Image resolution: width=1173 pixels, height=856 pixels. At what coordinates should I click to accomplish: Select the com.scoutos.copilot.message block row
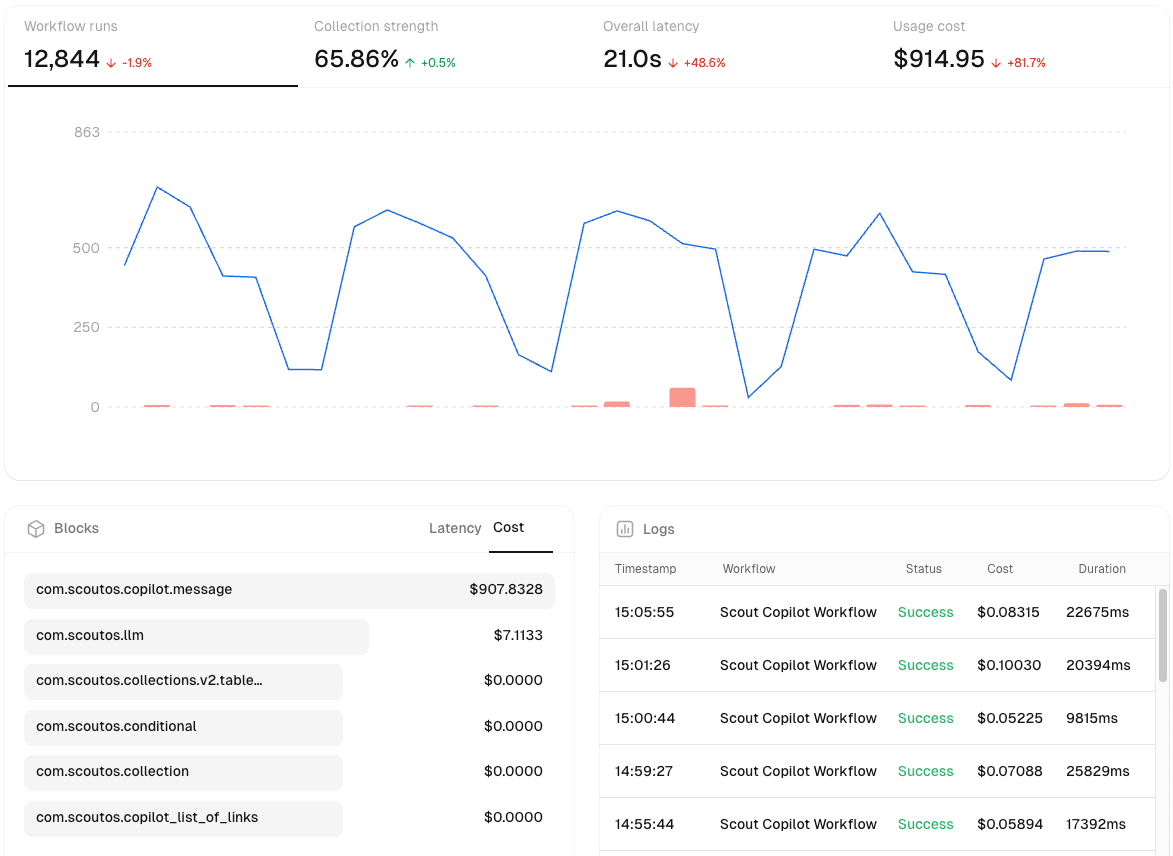click(x=290, y=590)
